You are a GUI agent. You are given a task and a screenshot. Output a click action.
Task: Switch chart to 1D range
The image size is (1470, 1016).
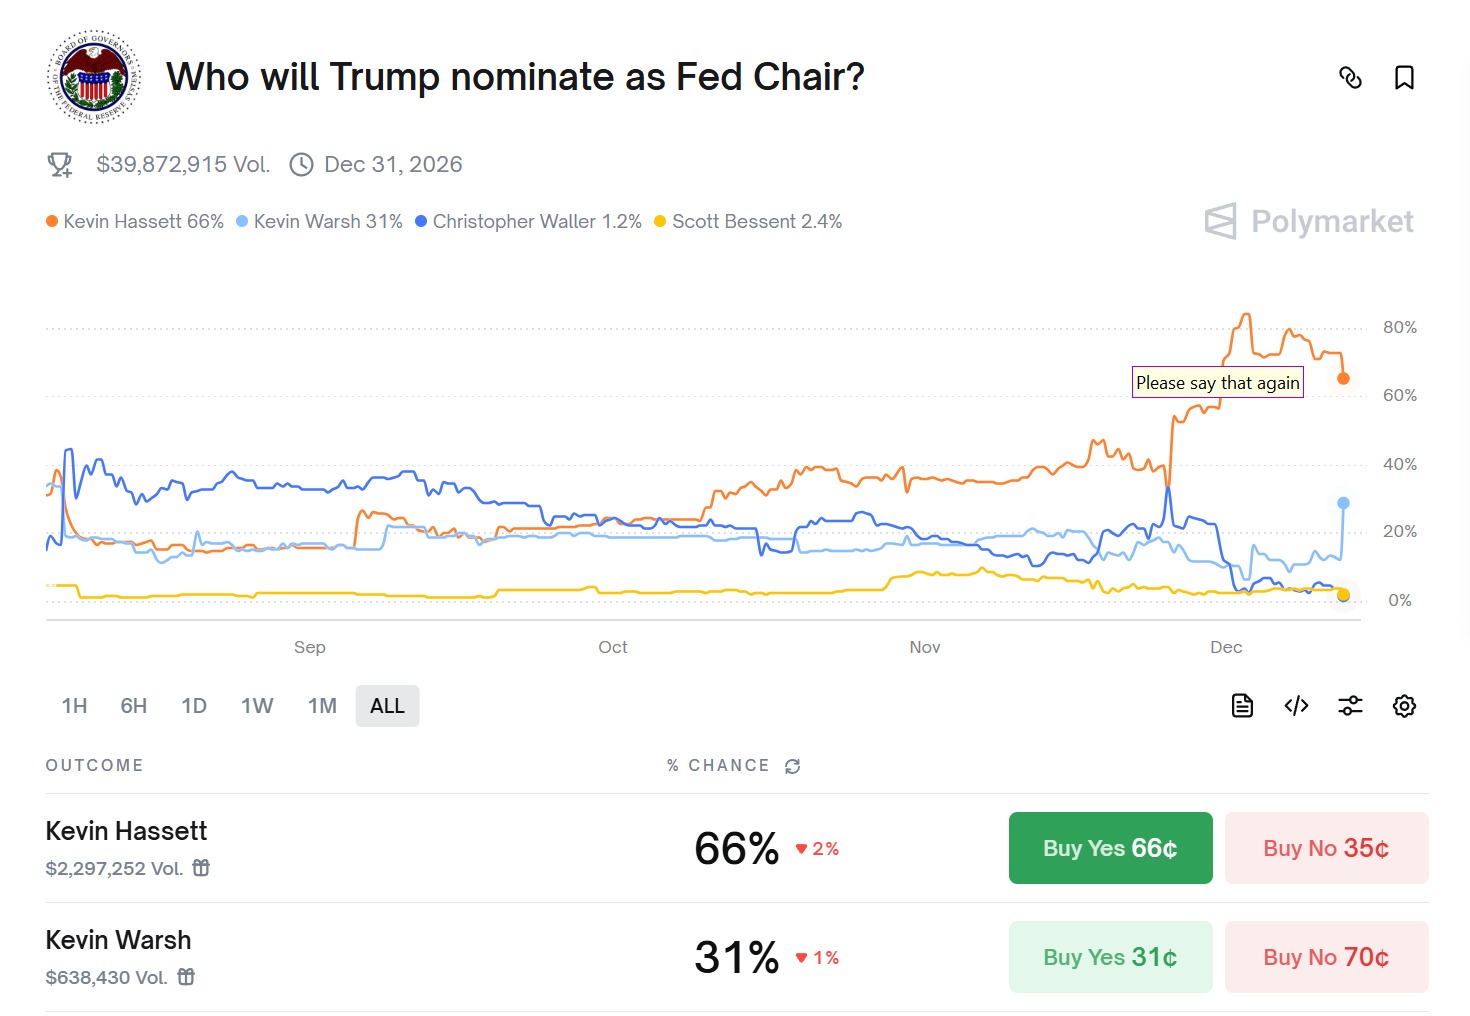tap(194, 706)
